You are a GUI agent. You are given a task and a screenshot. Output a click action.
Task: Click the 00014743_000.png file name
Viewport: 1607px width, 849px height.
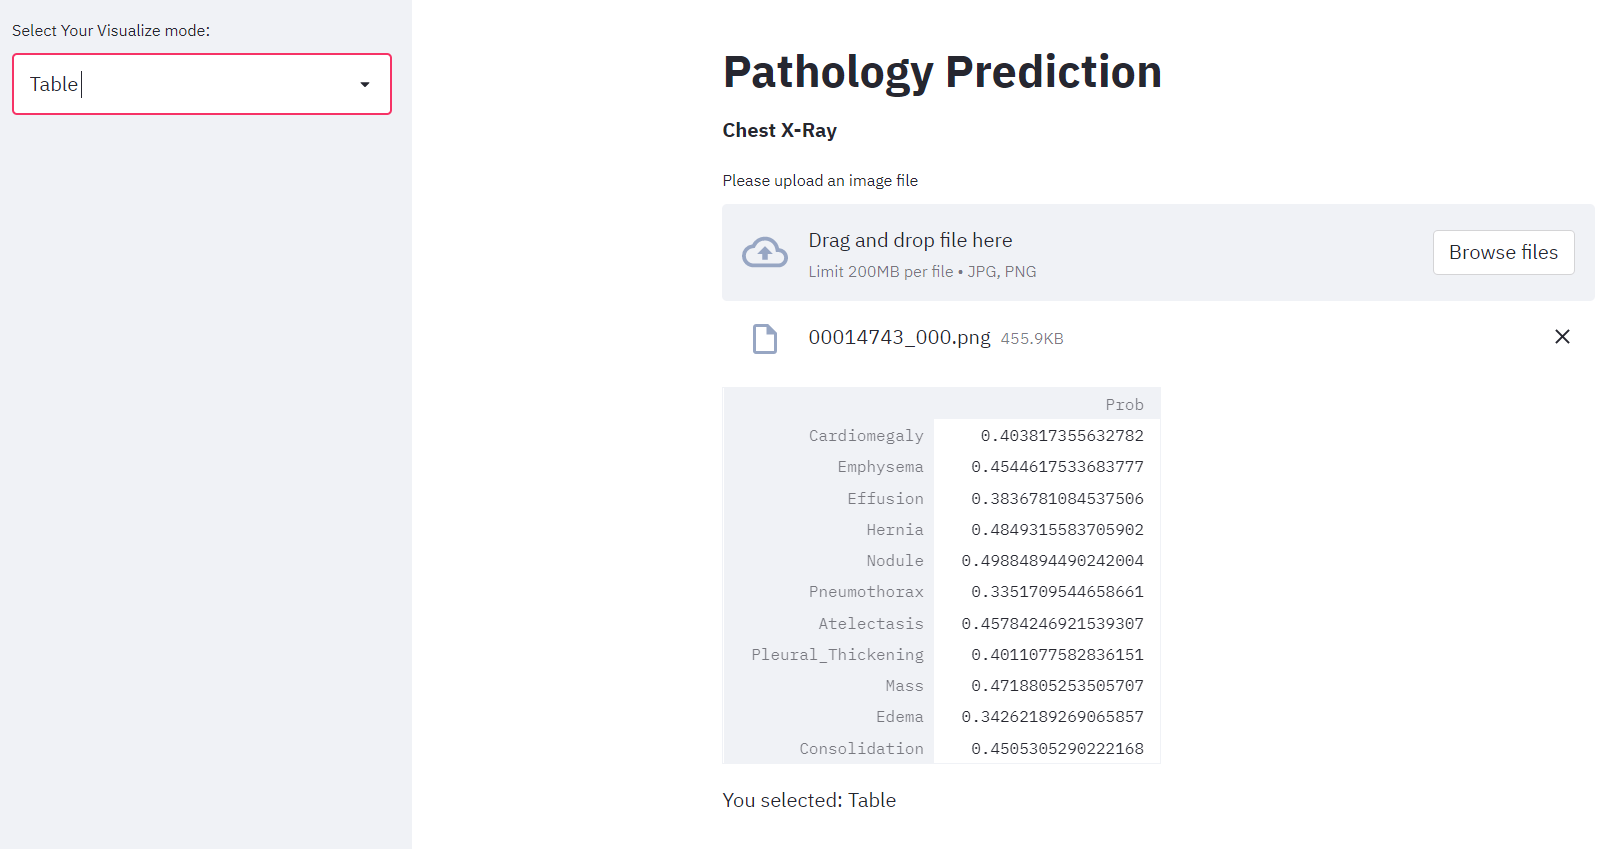click(x=899, y=337)
